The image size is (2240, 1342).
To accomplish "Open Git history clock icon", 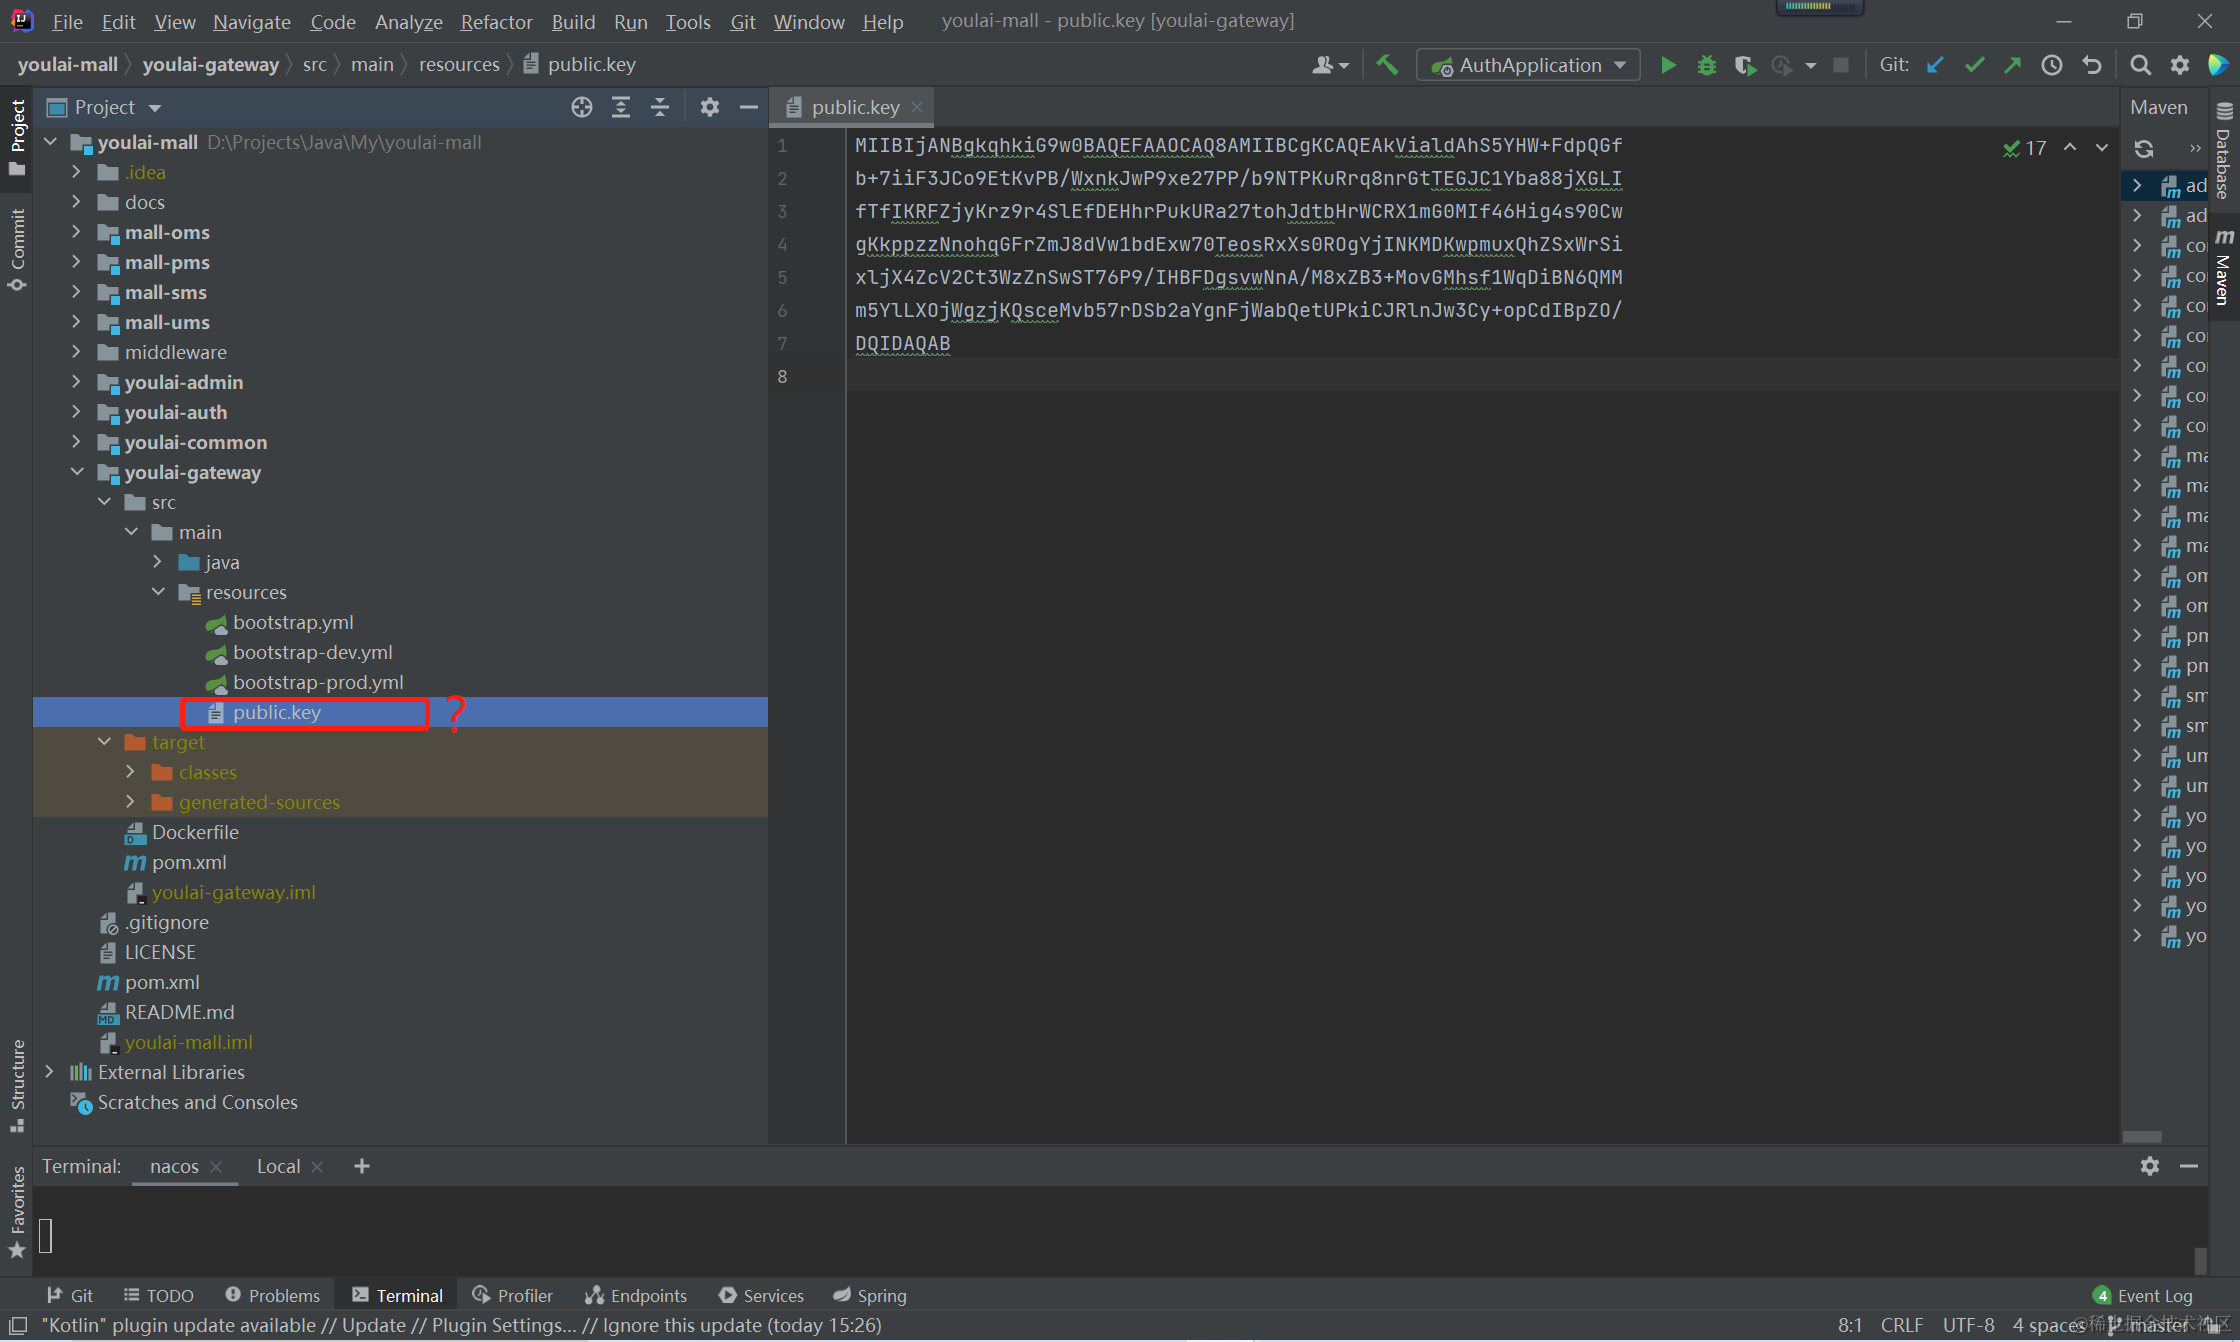I will pos(2051,65).
